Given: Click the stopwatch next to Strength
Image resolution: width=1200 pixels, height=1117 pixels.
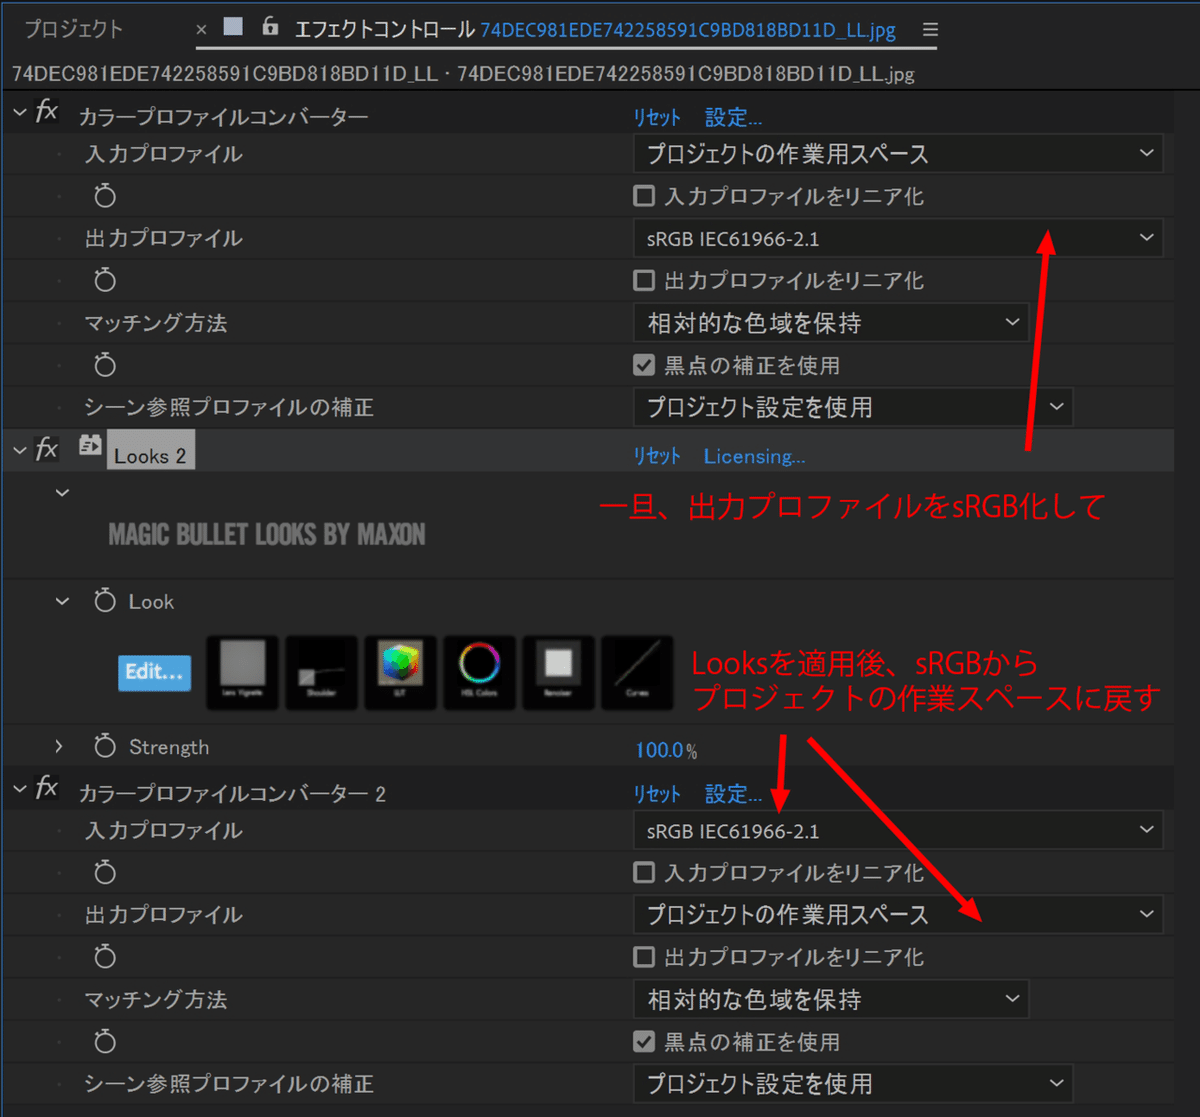Looking at the screenshot, I should [x=105, y=746].
